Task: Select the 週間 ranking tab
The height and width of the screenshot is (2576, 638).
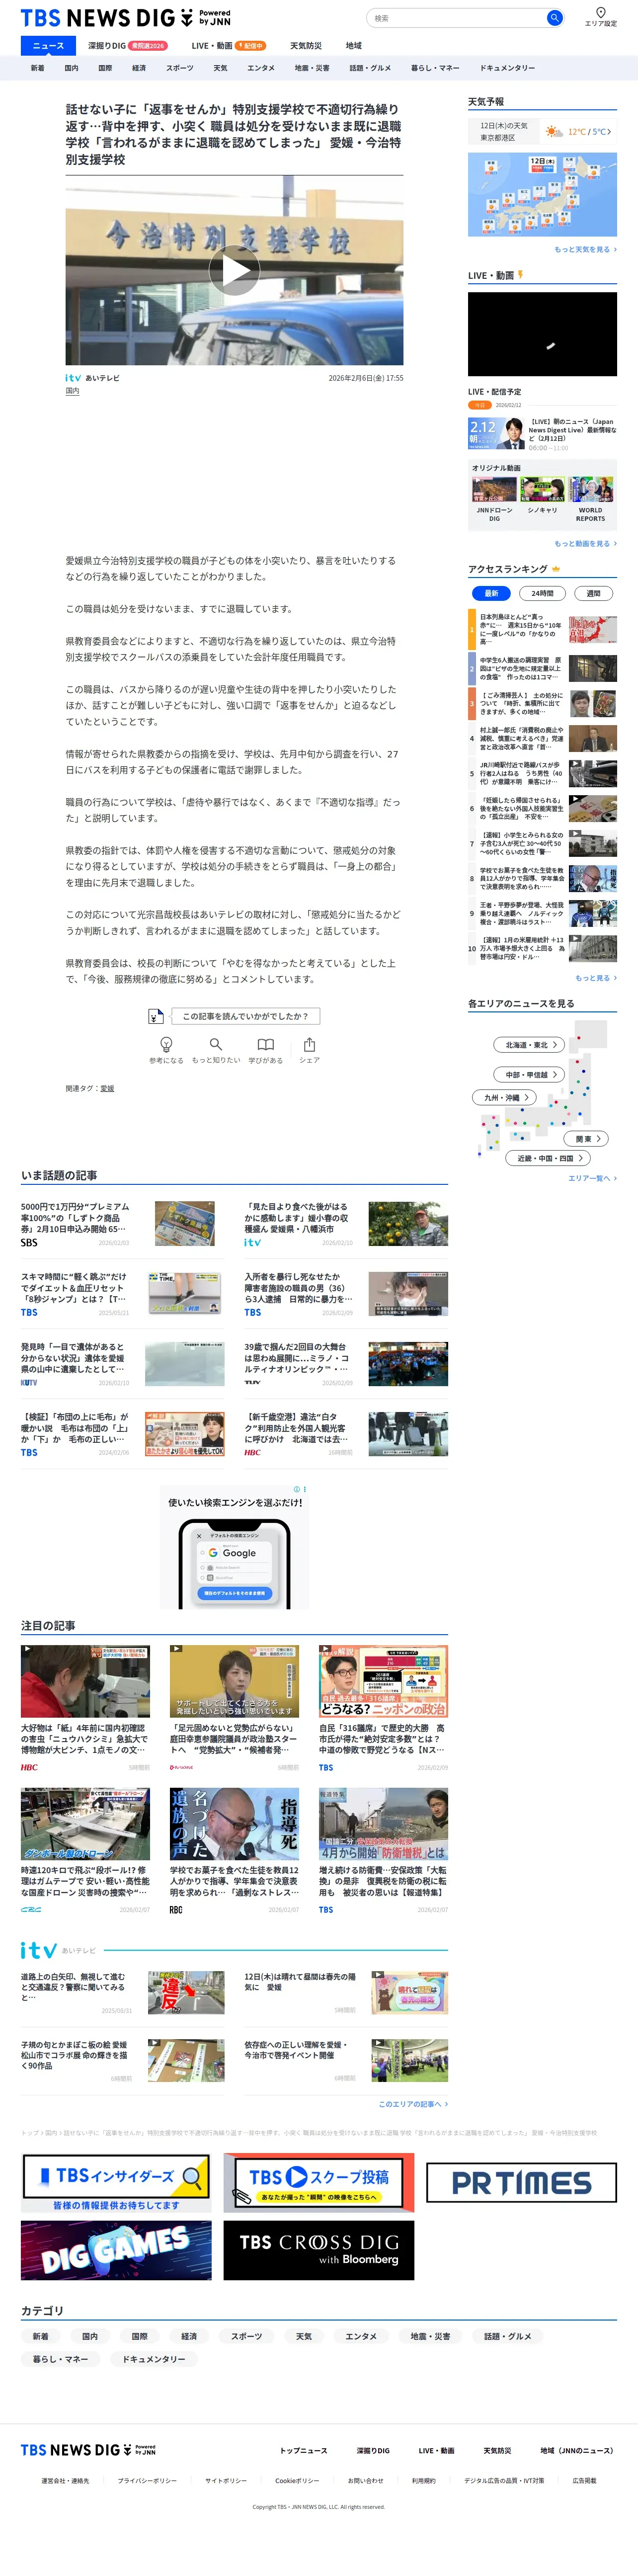Action: [x=593, y=593]
